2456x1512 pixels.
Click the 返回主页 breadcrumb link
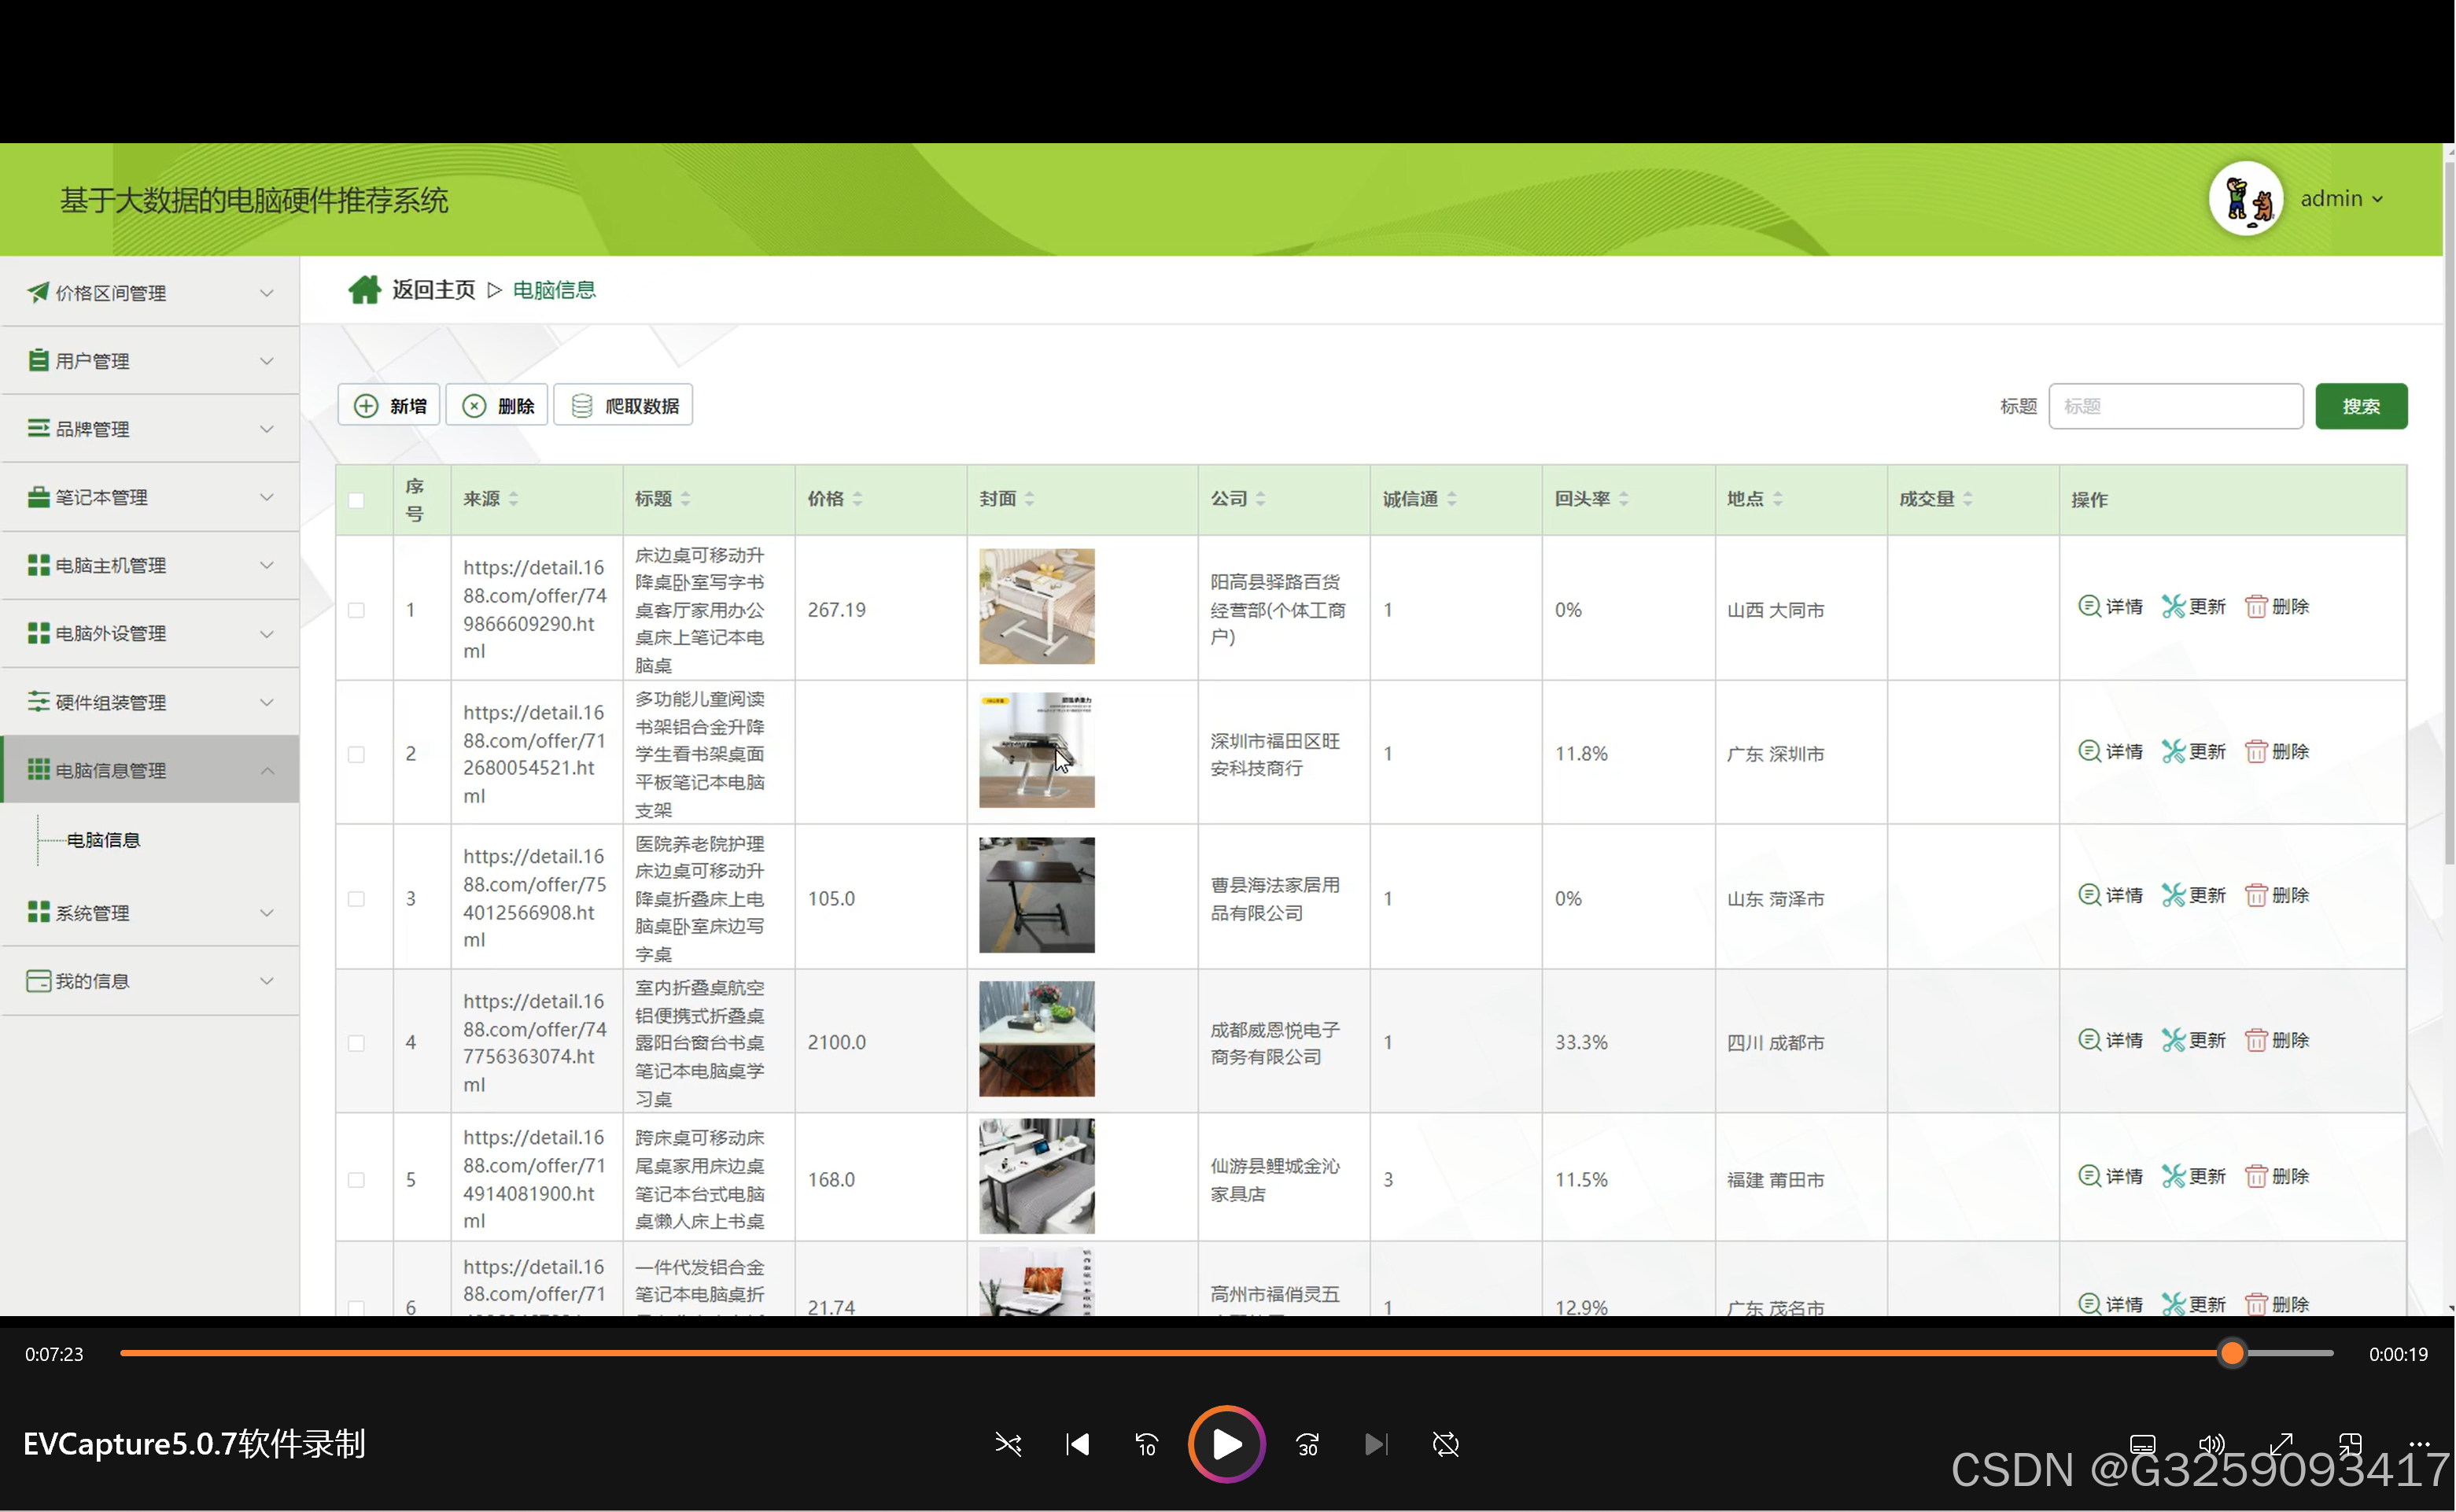pos(433,290)
